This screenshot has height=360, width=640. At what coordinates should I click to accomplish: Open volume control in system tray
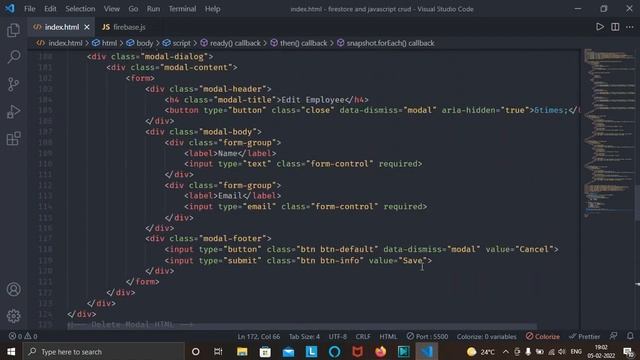click(x=562, y=351)
